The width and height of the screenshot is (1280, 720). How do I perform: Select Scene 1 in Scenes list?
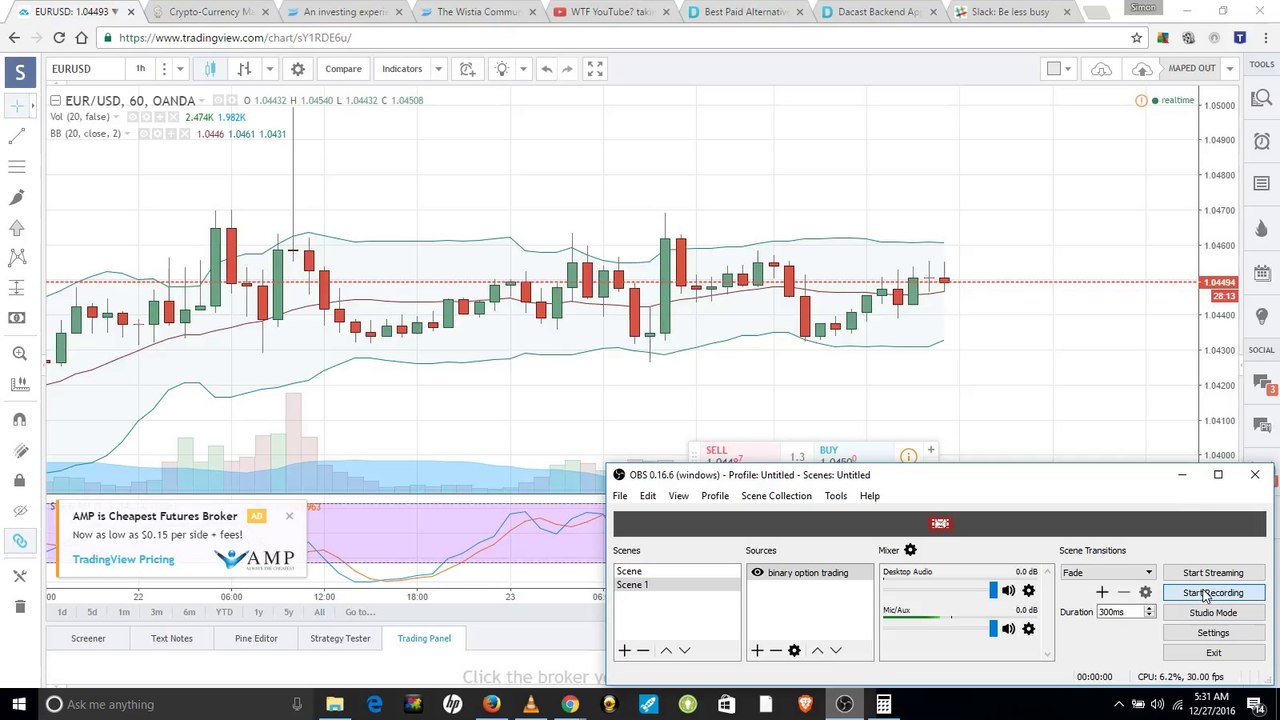tap(677, 585)
